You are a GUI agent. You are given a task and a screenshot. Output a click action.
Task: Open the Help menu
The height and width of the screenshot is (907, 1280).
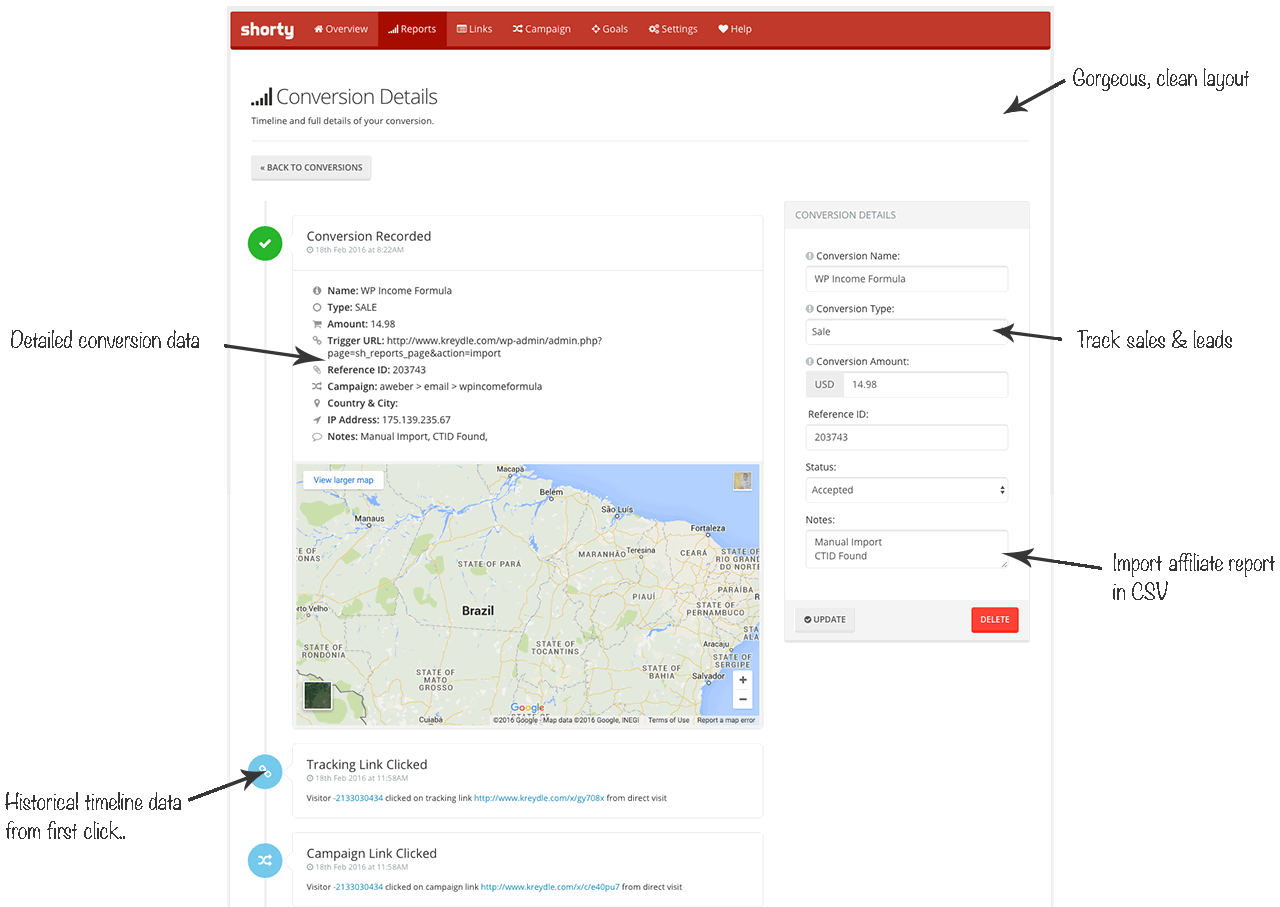point(735,29)
